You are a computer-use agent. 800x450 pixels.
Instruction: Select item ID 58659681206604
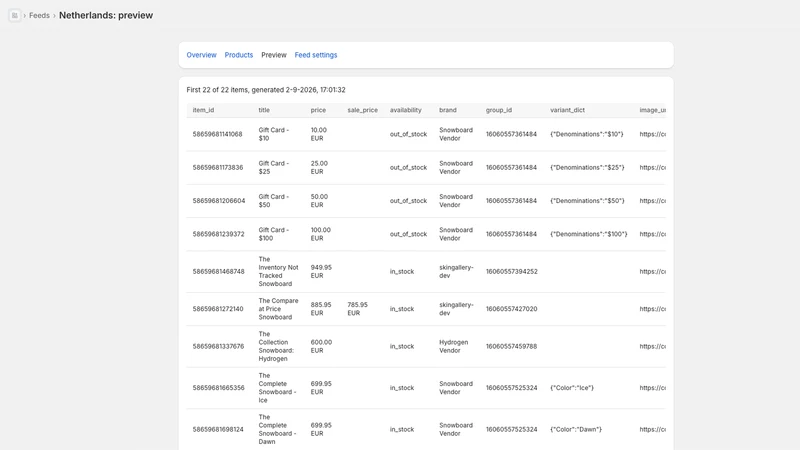point(219,201)
